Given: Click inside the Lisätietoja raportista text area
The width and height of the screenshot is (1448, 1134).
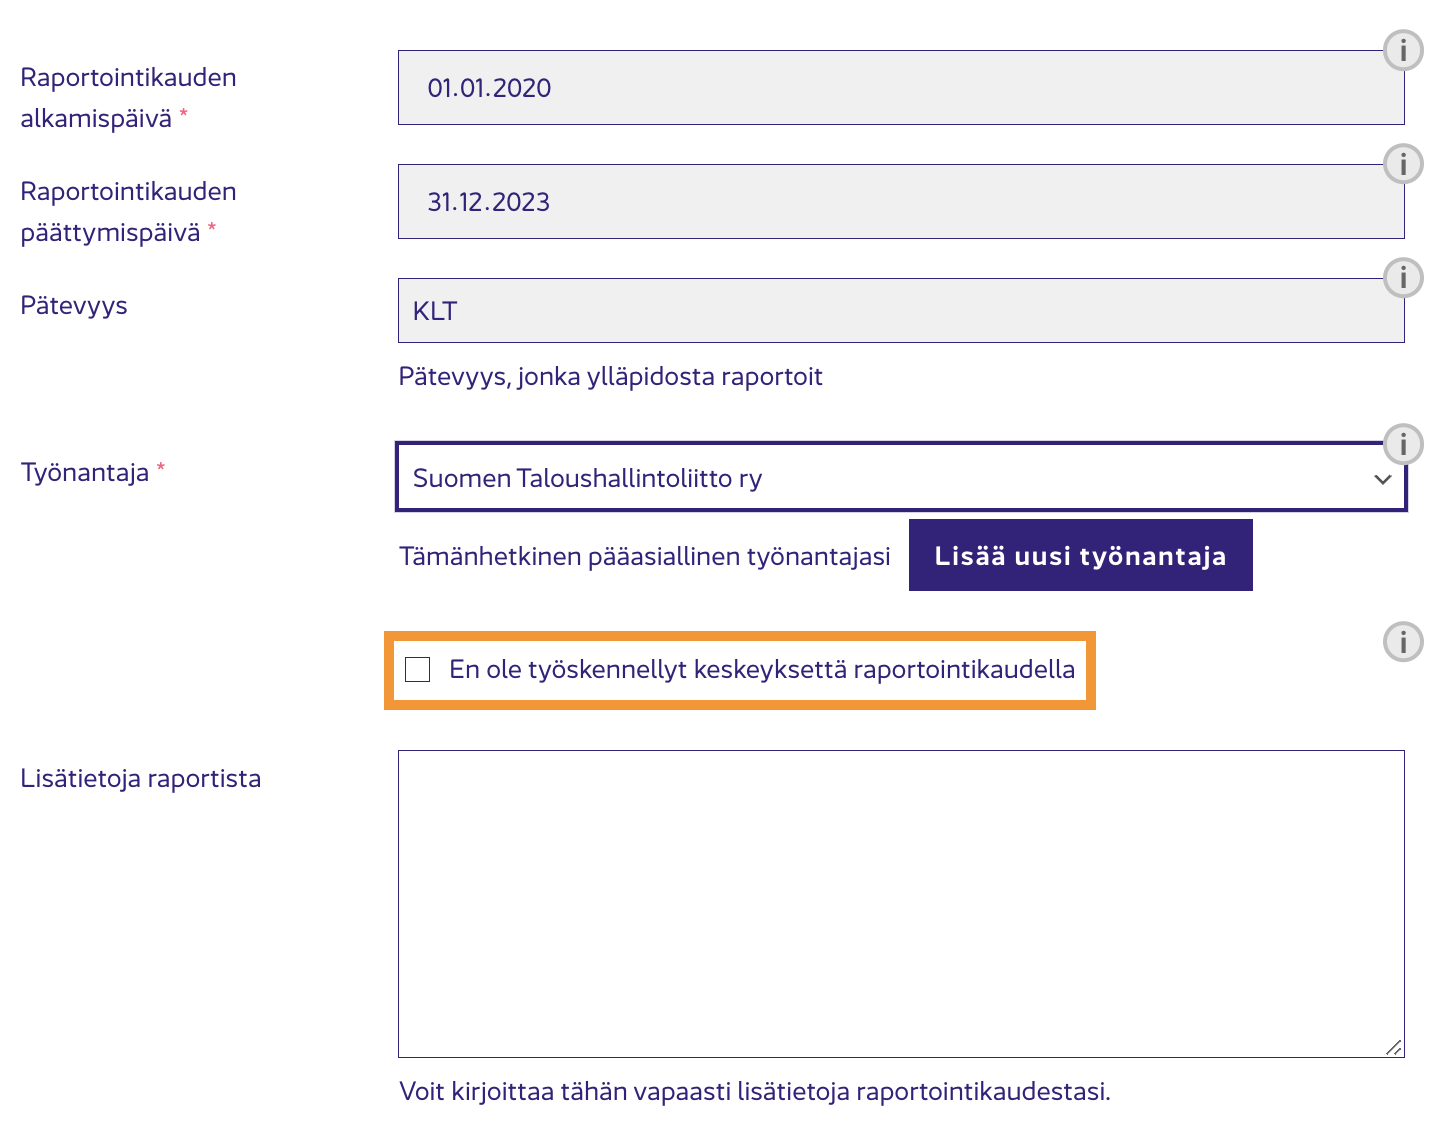Looking at the screenshot, I should click(901, 904).
